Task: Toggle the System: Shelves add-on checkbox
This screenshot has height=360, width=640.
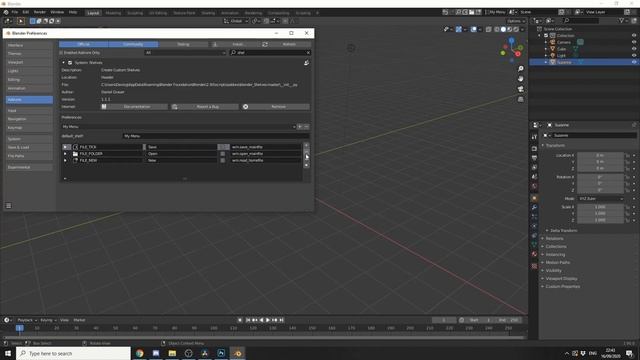Action: coord(70,63)
